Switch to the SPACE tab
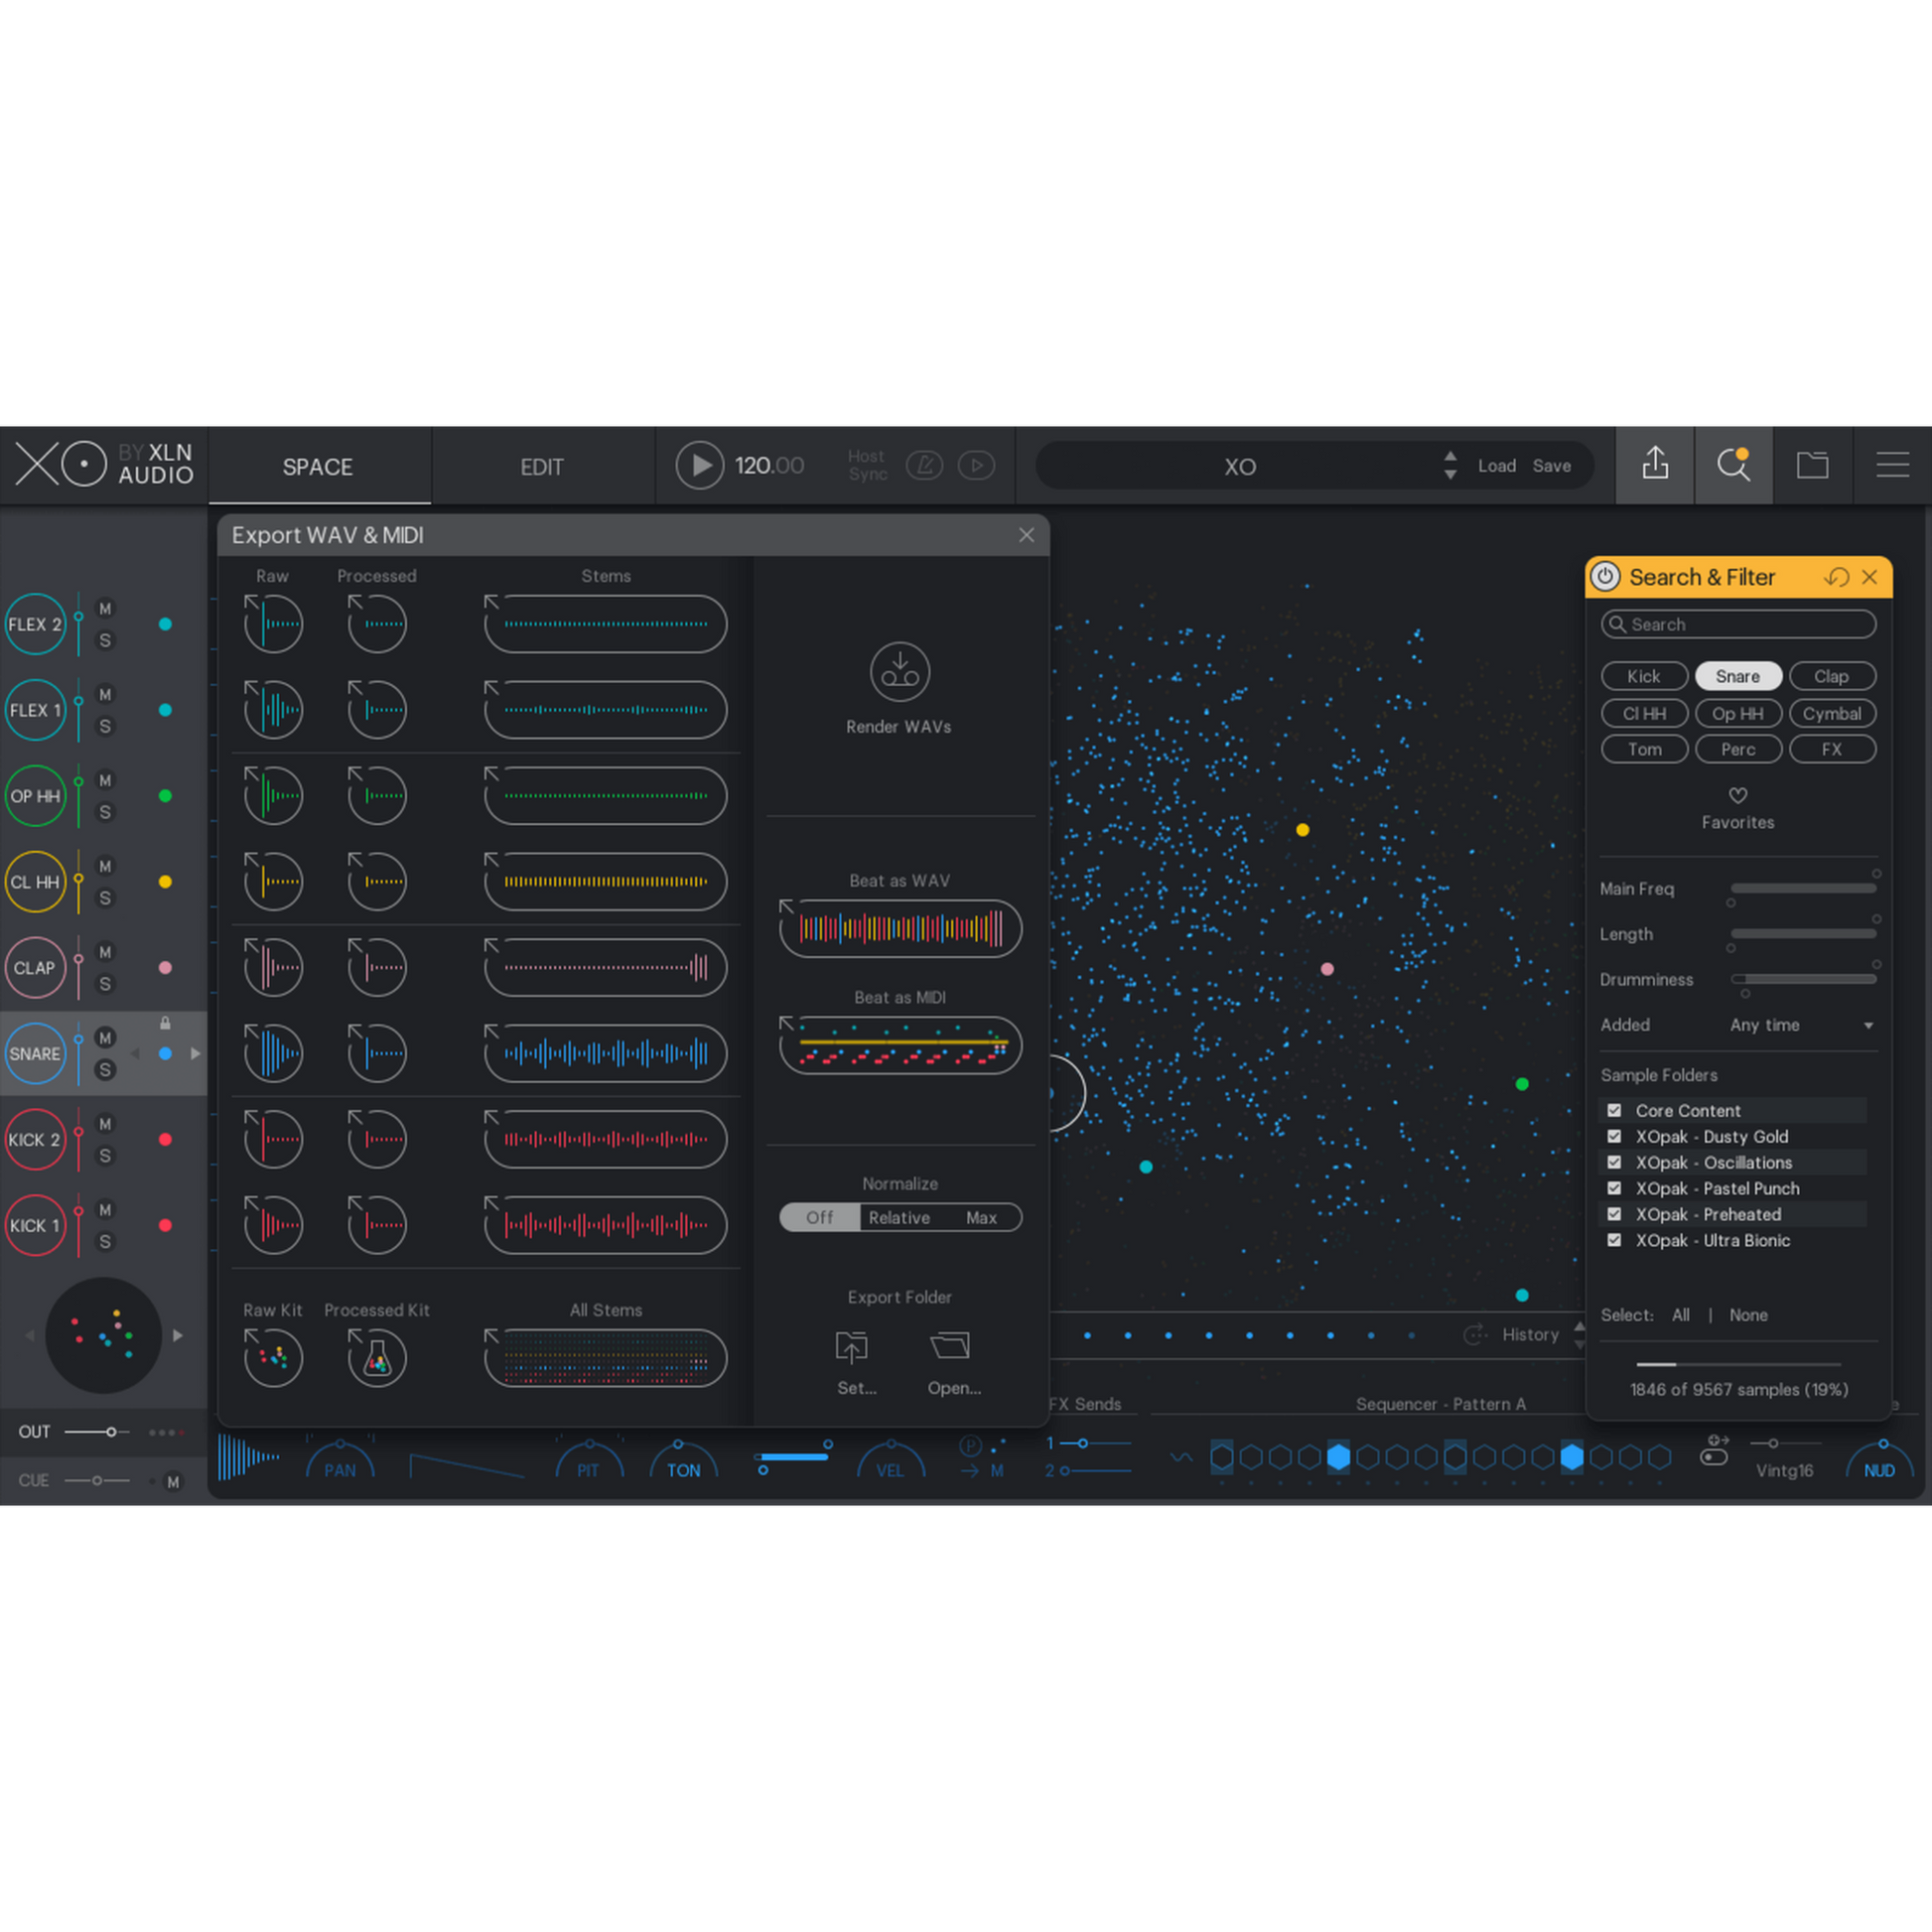 click(x=318, y=467)
